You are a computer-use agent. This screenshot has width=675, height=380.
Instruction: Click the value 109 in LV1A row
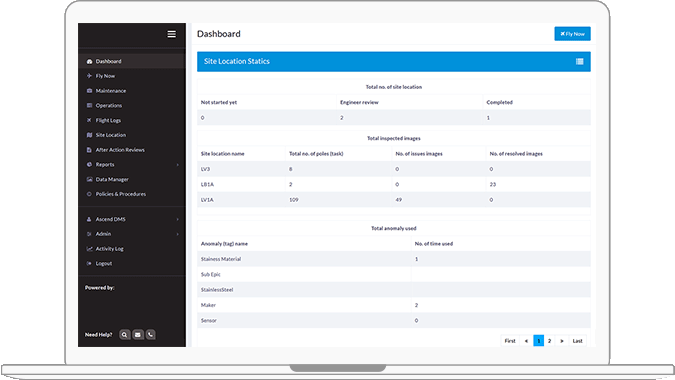[x=294, y=200]
